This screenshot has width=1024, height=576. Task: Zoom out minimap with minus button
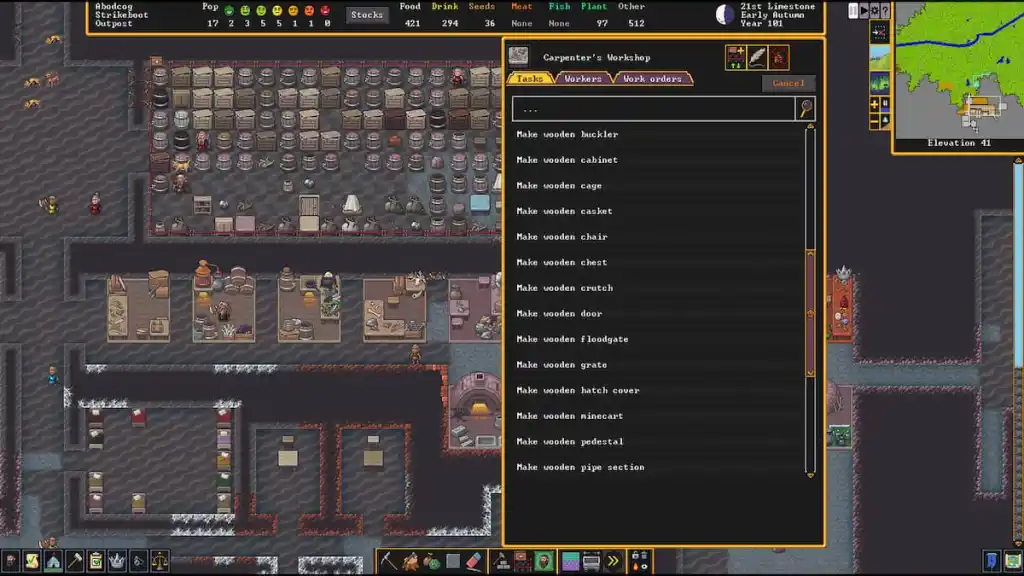[x=874, y=122]
